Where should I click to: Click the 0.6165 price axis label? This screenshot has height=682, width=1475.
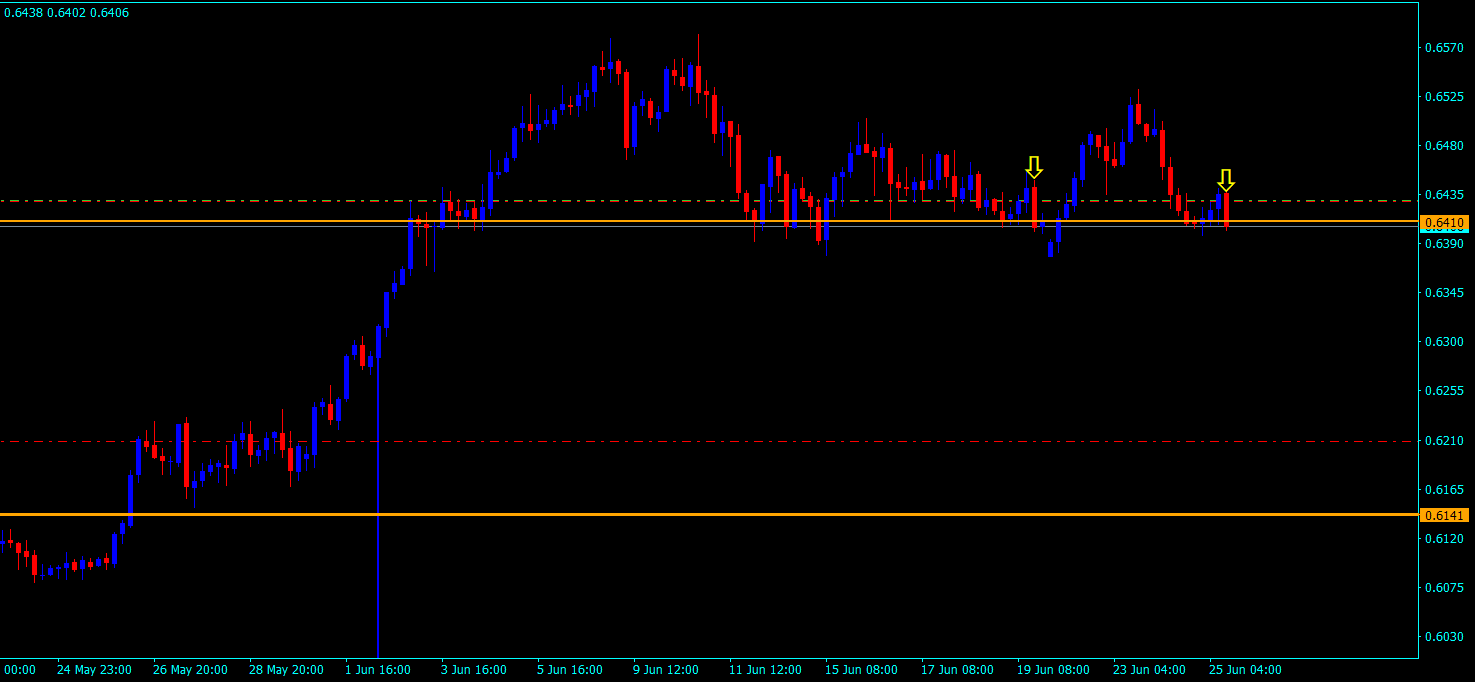click(x=1444, y=490)
